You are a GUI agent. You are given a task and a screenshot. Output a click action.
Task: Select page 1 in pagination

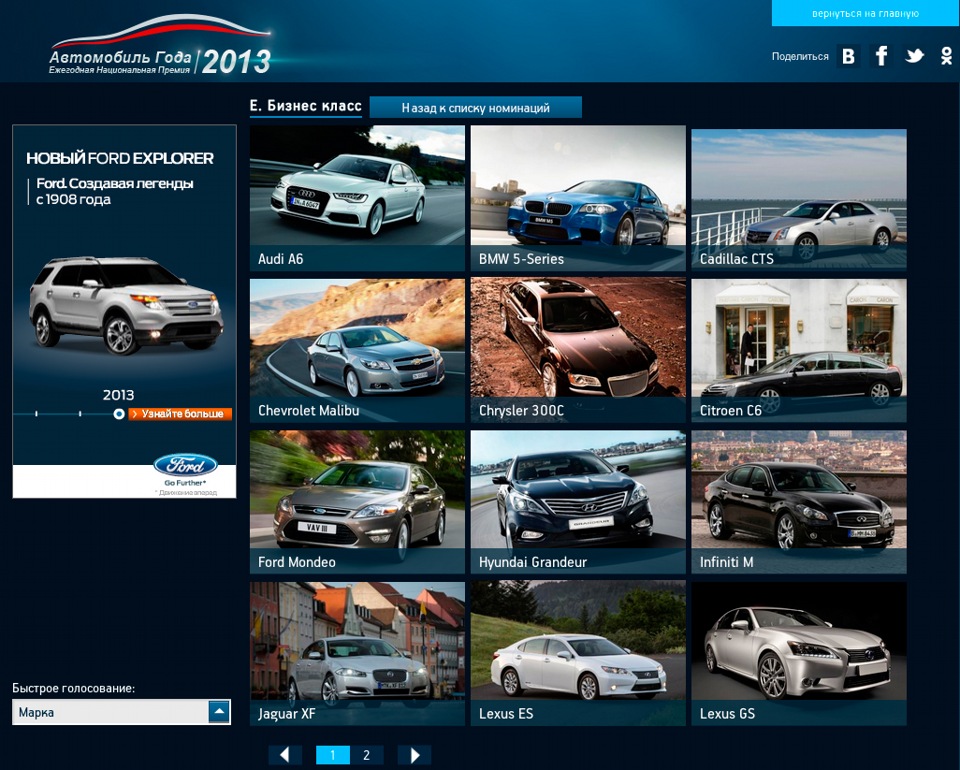tap(332, 755)
